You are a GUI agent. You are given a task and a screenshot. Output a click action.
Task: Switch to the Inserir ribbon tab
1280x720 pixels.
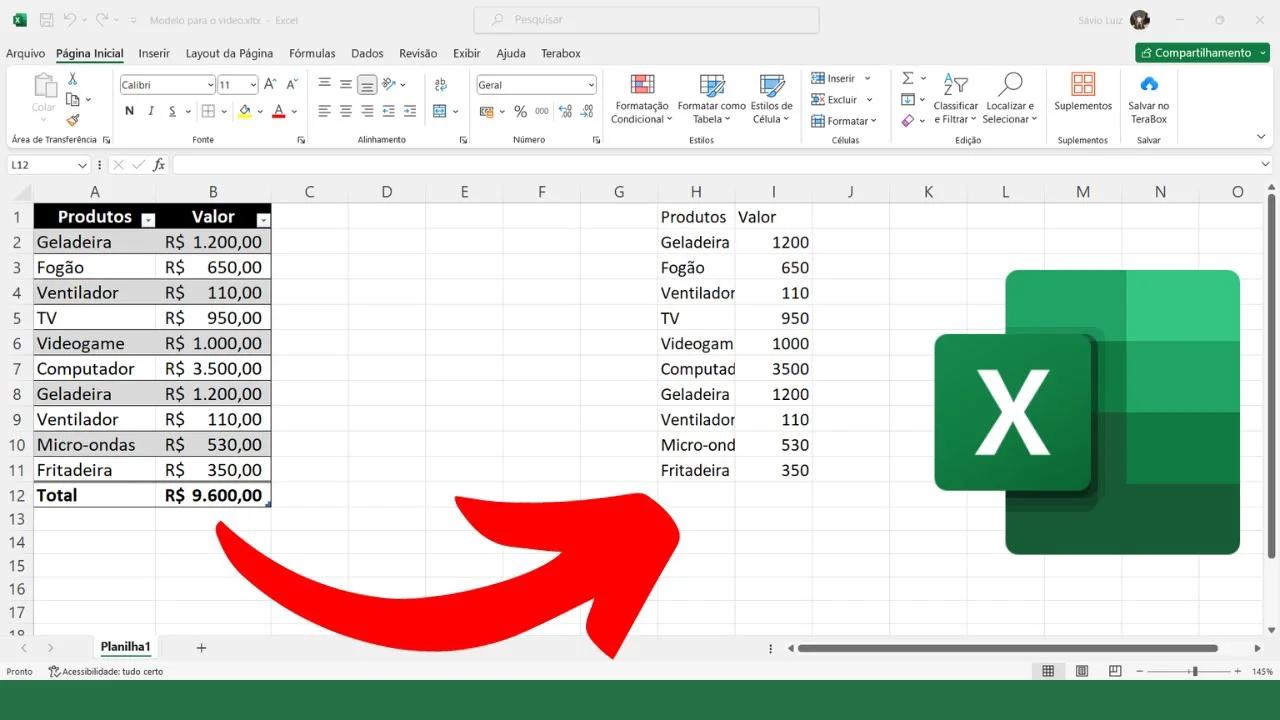pyautogui.click(x=154, y=54)
